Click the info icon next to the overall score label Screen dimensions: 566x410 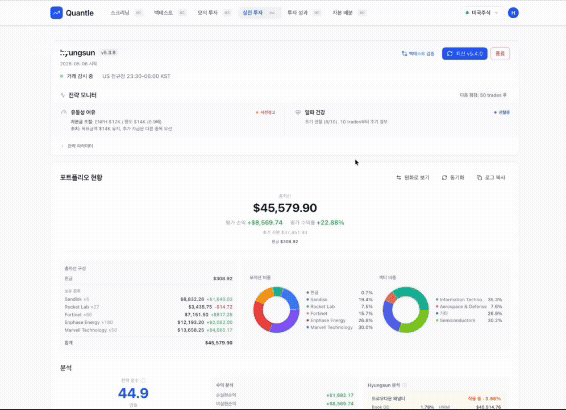tap(143, 380)
